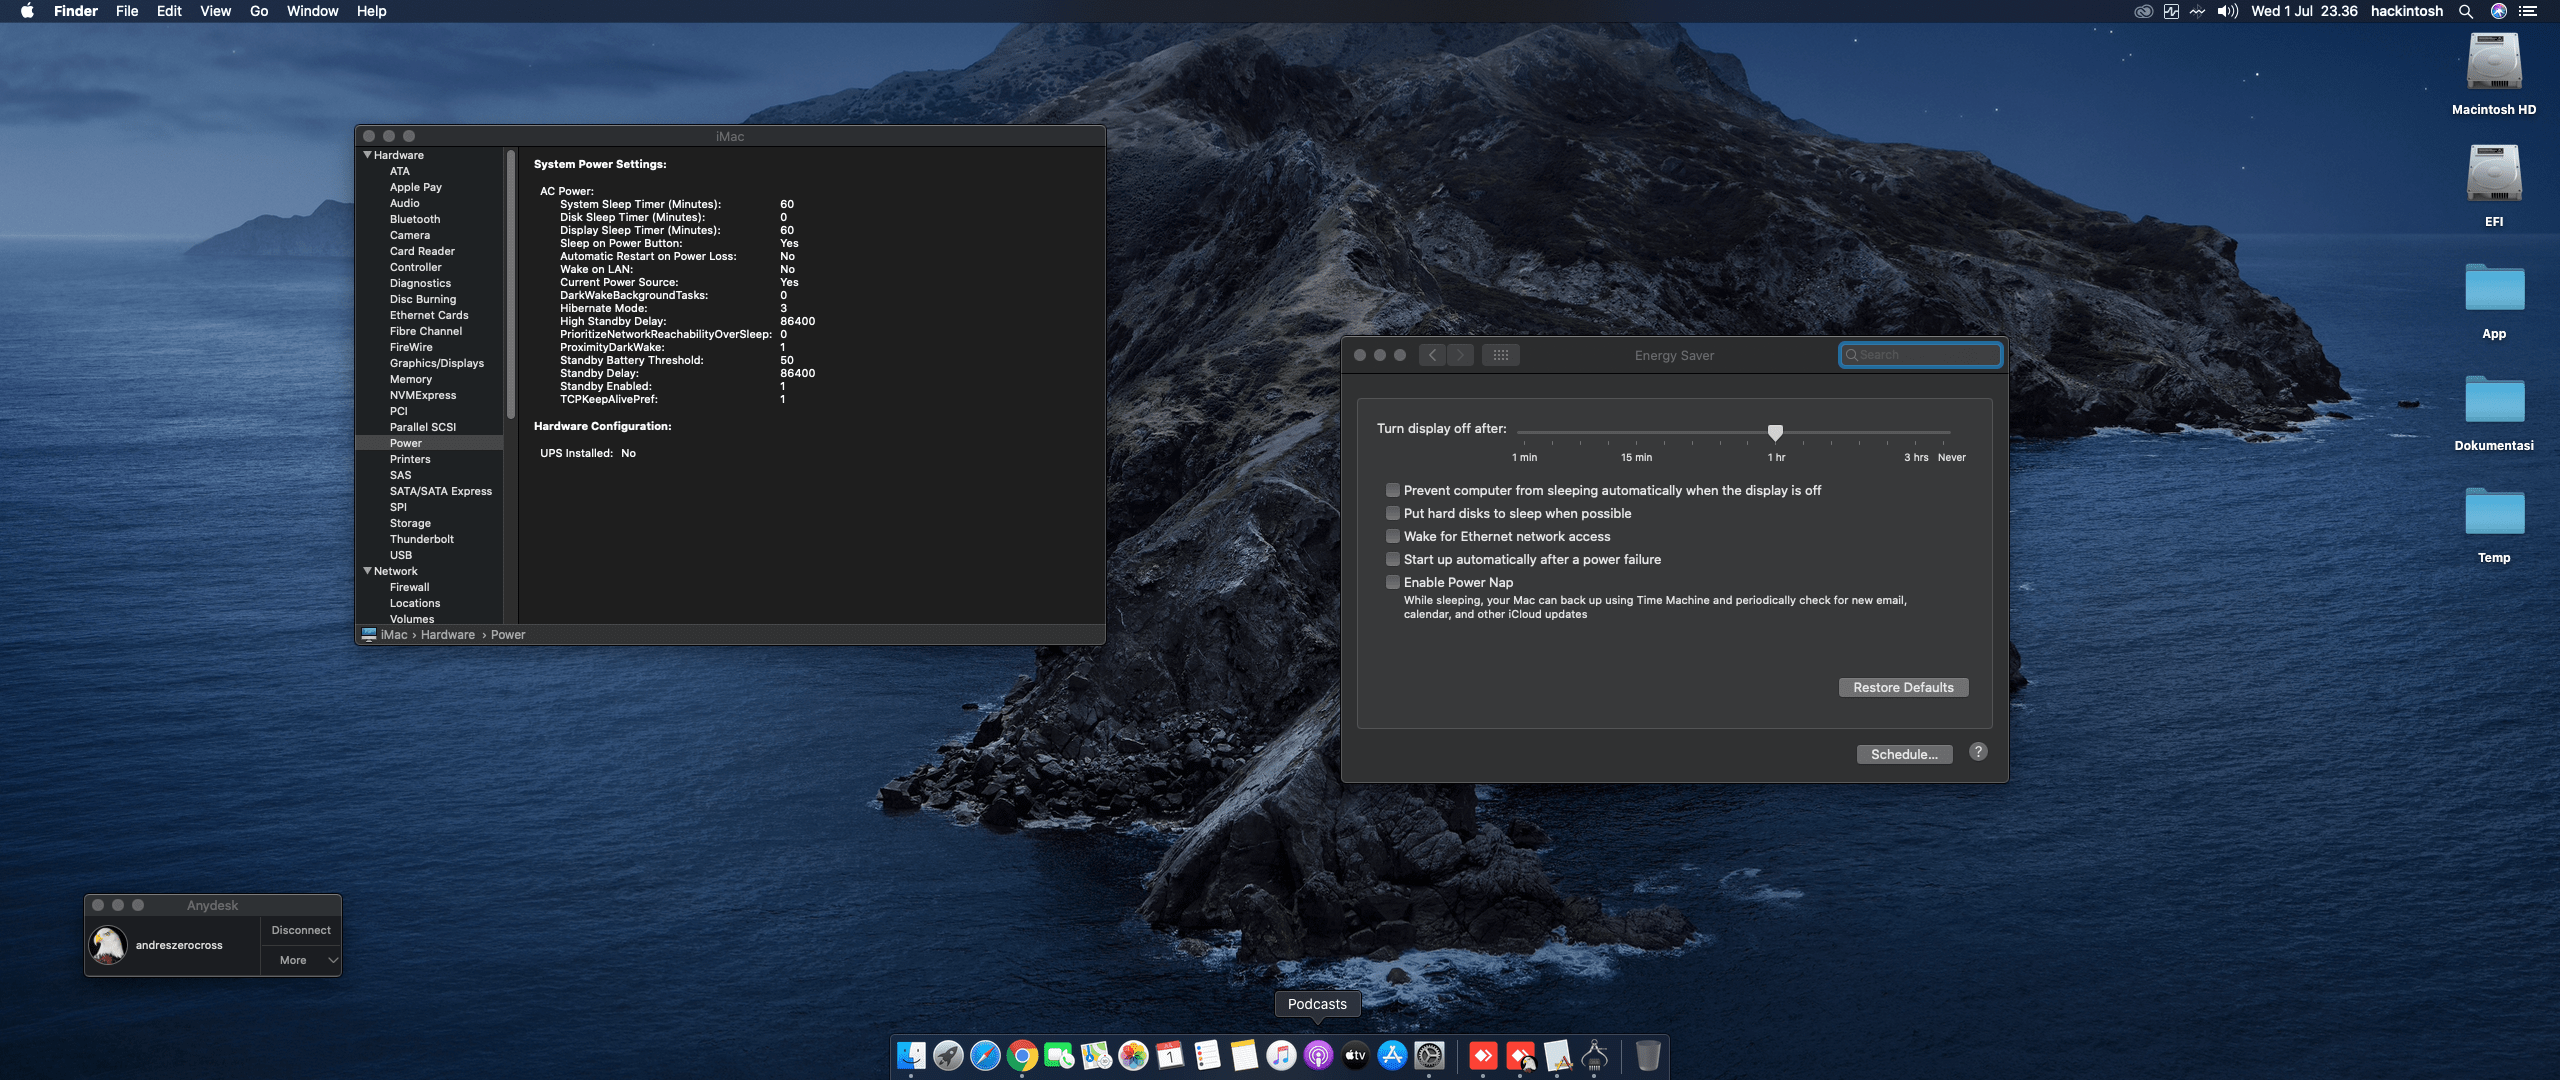Image resolution: width=2560 pixels, height=1080 pixels.
Task: Click the help question mark button
Action: [x=1978, y=752]
